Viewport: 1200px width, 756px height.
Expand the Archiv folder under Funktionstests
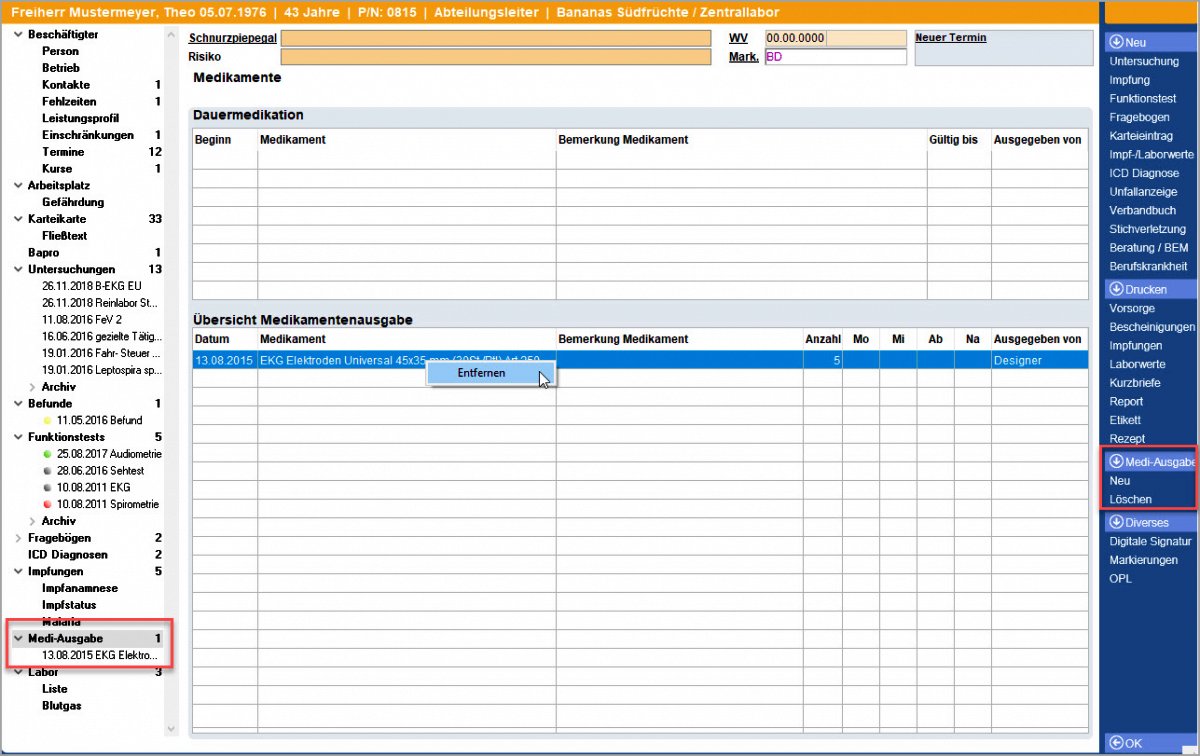pyautogui.click(x=32, y=521)
